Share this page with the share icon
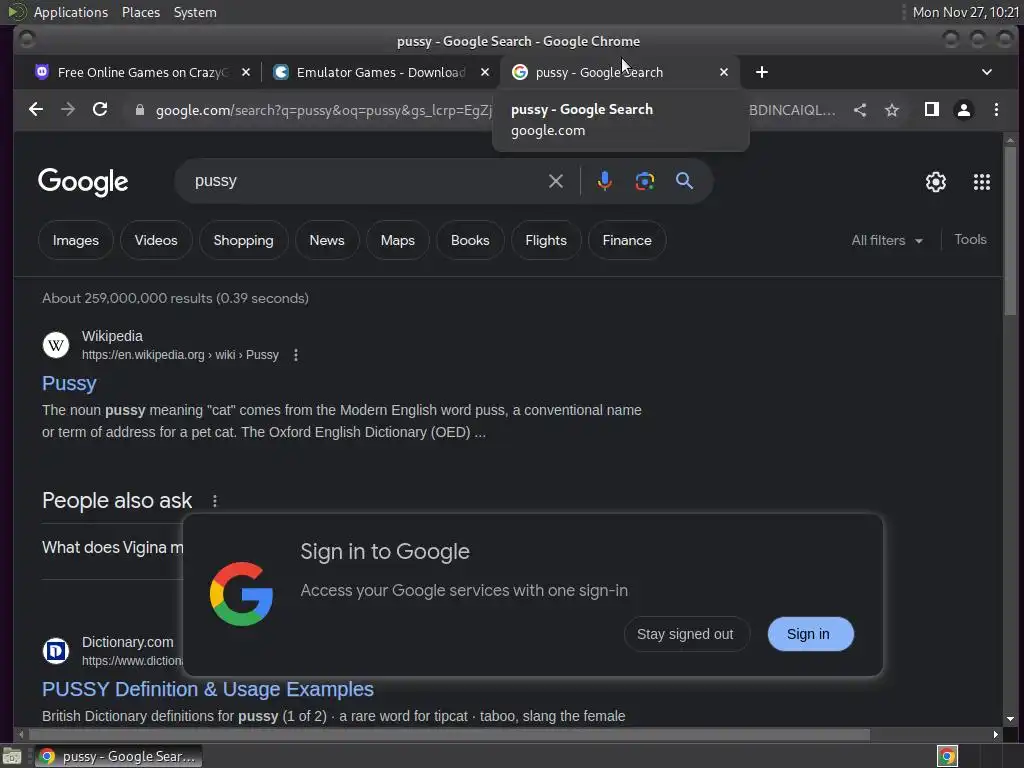Viewport: 1024px width, 768px height. tap(860, 110)
